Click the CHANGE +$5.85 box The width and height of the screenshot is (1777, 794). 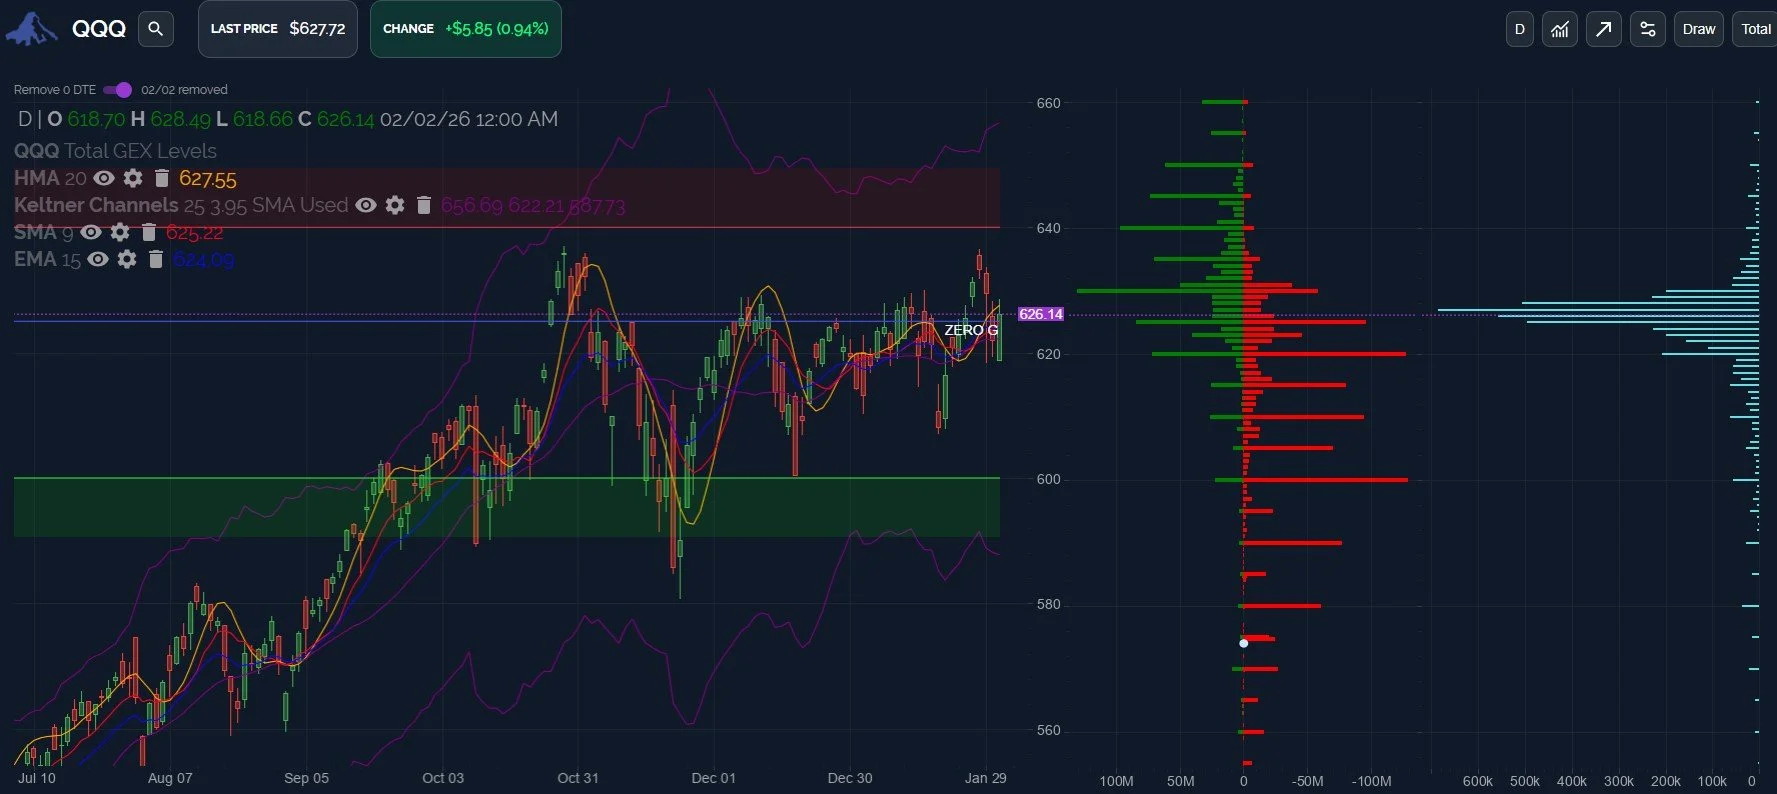click(466, 29)
